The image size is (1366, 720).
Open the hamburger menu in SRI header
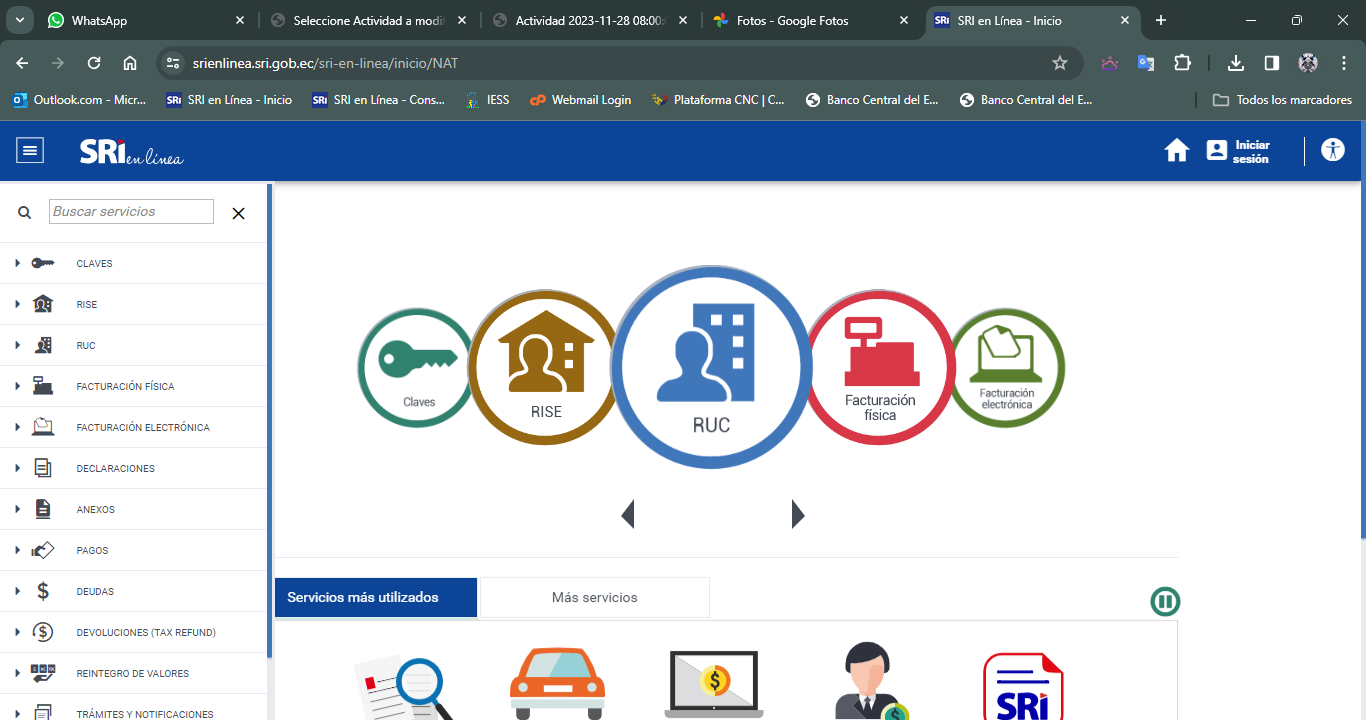30,151
